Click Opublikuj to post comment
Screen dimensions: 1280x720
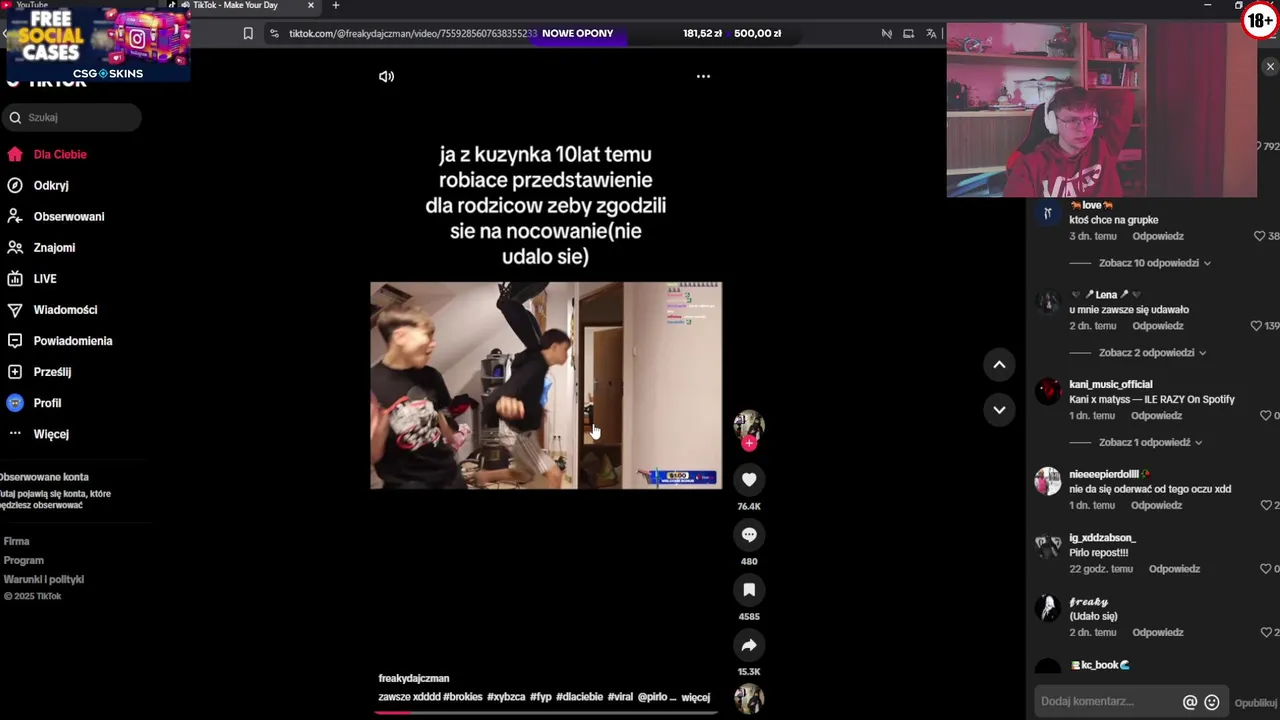point(1256,703)
